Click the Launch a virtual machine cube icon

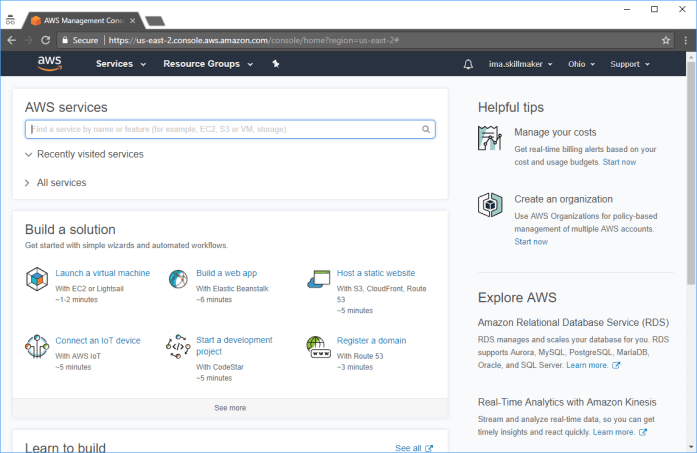pos(37,279)
